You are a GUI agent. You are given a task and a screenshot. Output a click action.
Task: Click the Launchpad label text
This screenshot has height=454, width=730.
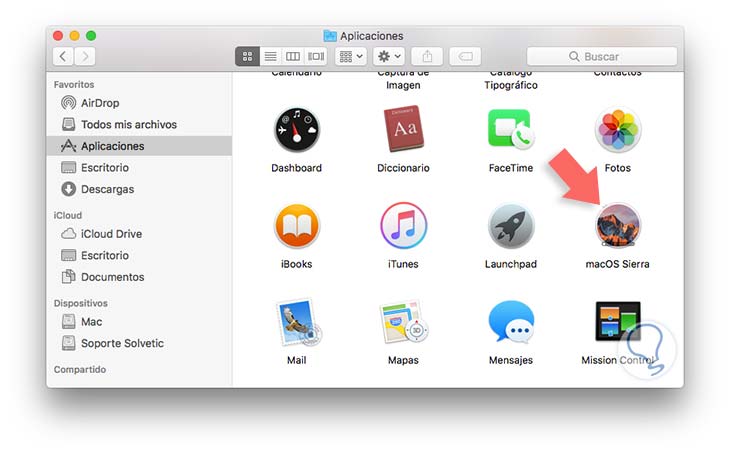511,264
